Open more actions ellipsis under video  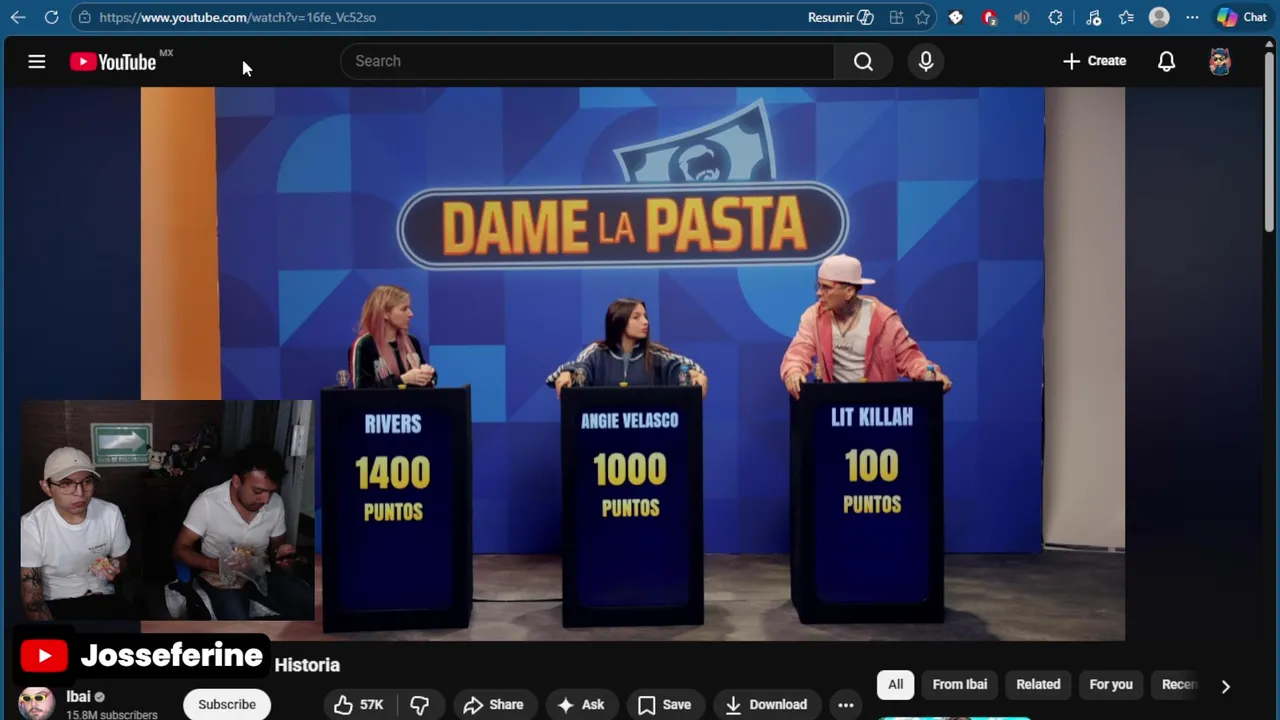click(x=846, y=705)
